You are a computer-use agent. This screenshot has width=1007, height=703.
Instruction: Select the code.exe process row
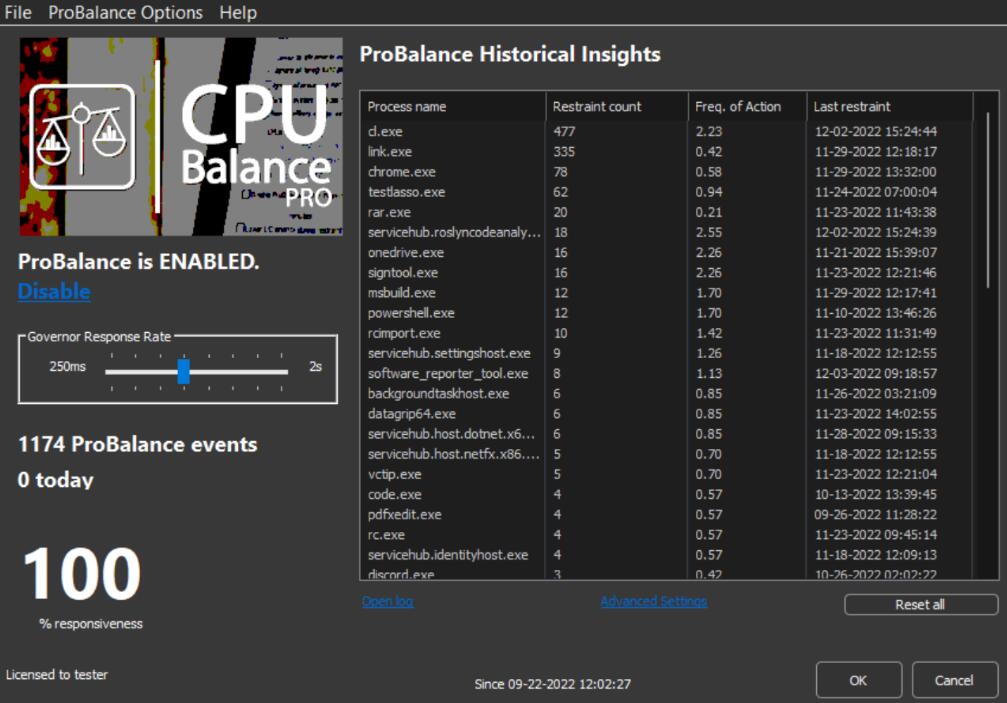click(667, 494)
